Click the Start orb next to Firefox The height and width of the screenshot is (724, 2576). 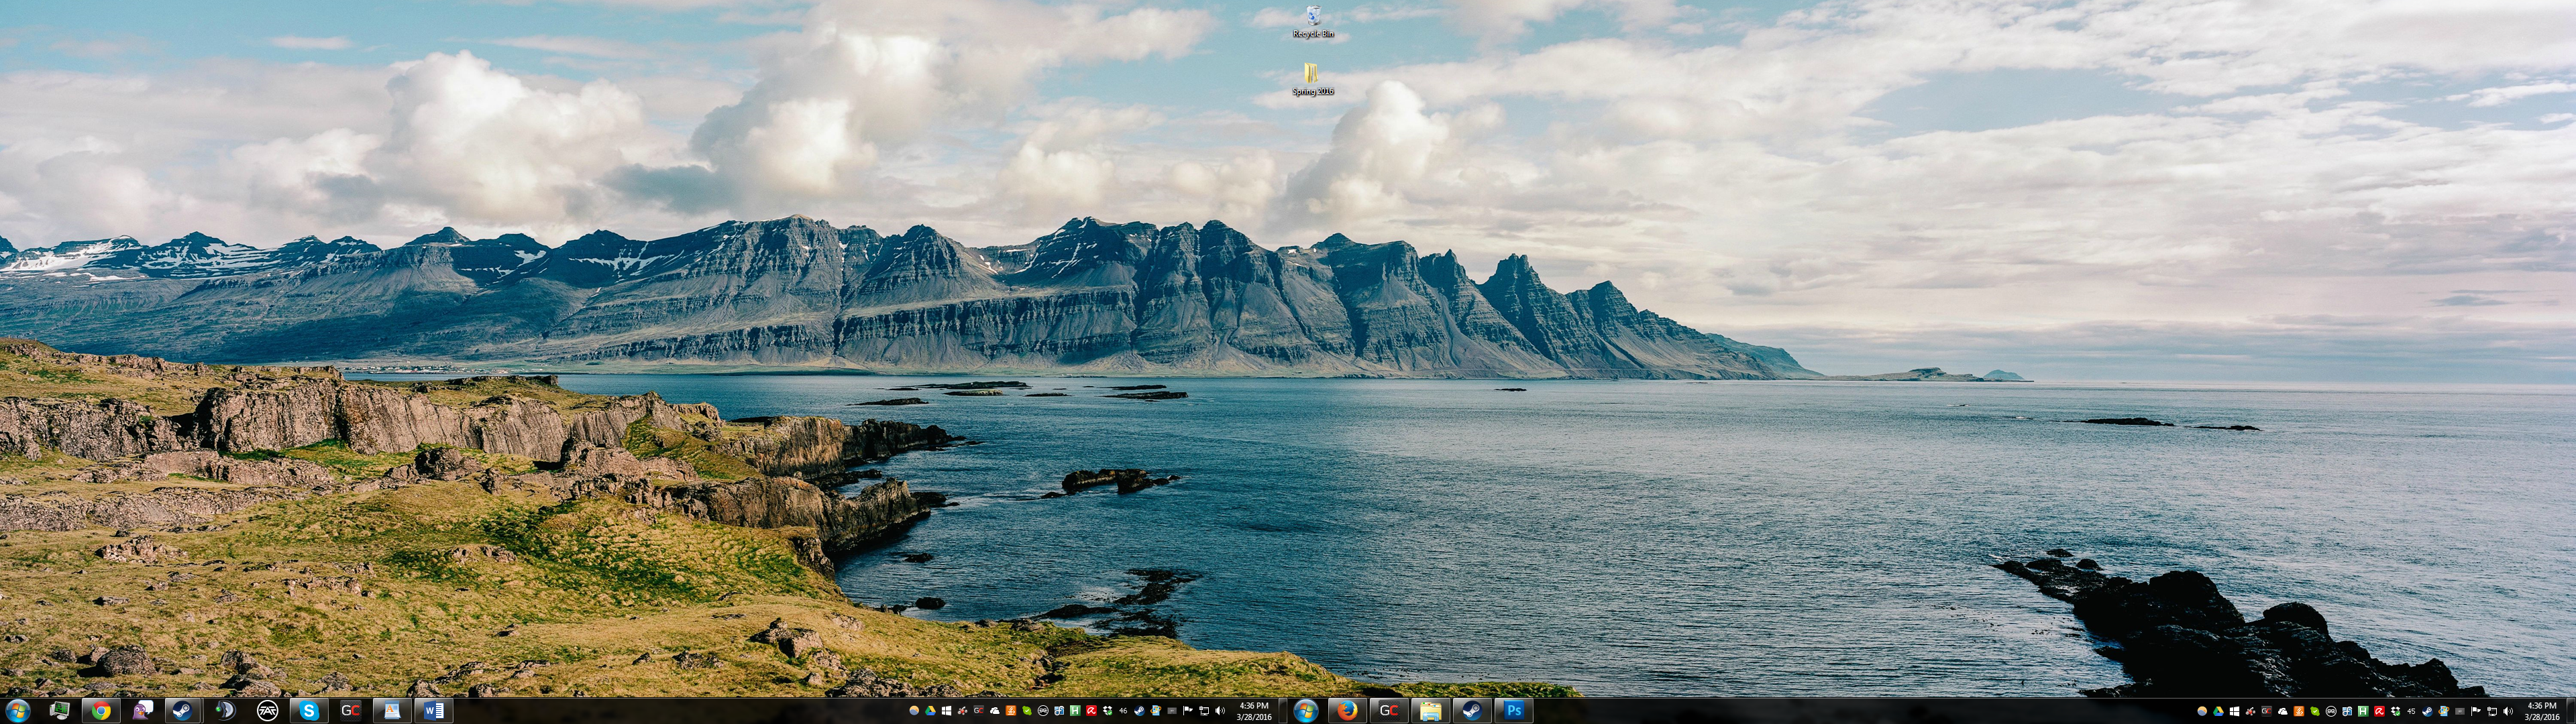coord(1305,711)
